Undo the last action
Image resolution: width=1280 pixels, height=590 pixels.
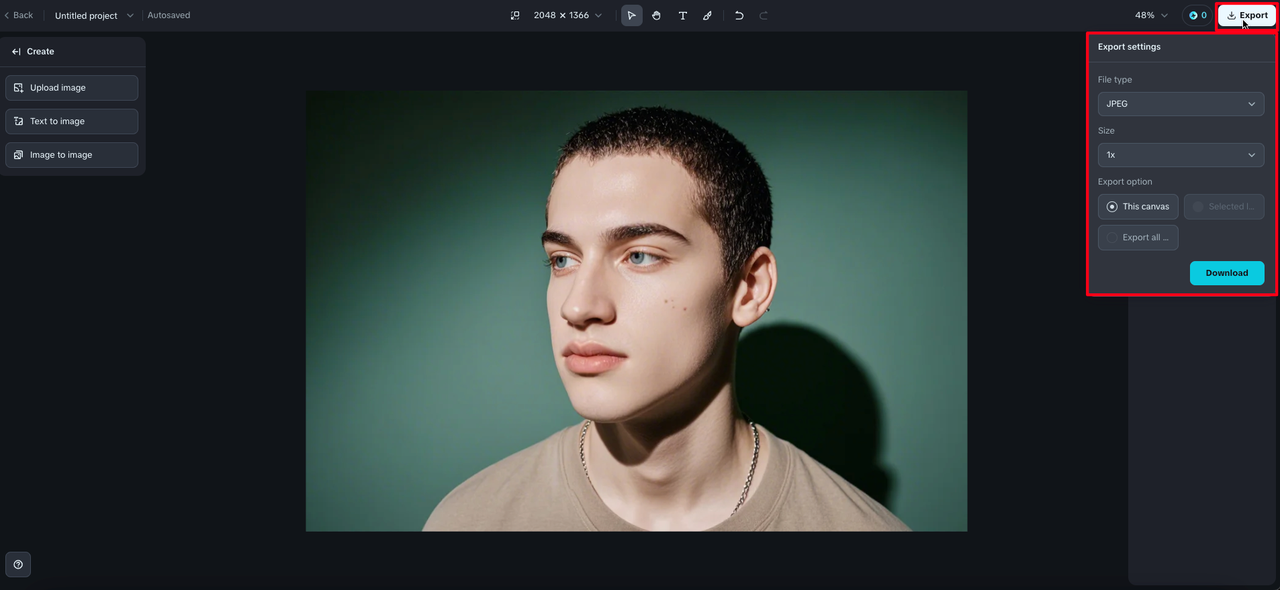pos(739,15)
